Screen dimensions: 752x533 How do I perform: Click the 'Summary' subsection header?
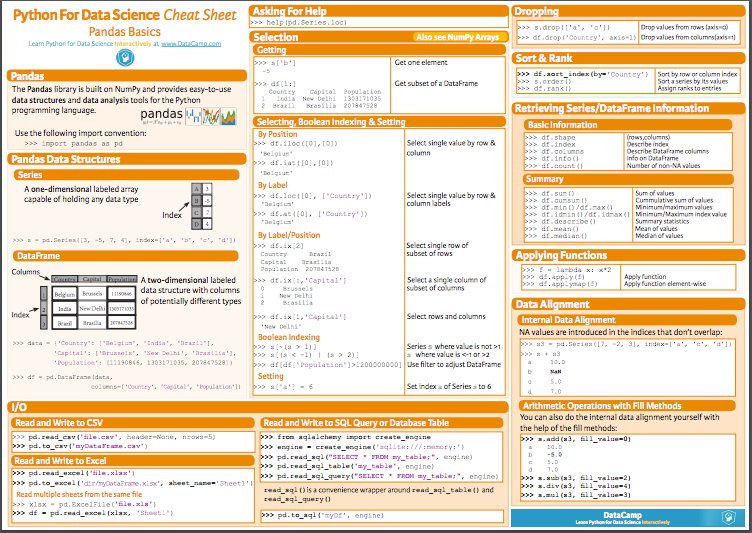[x=628, y=179]
